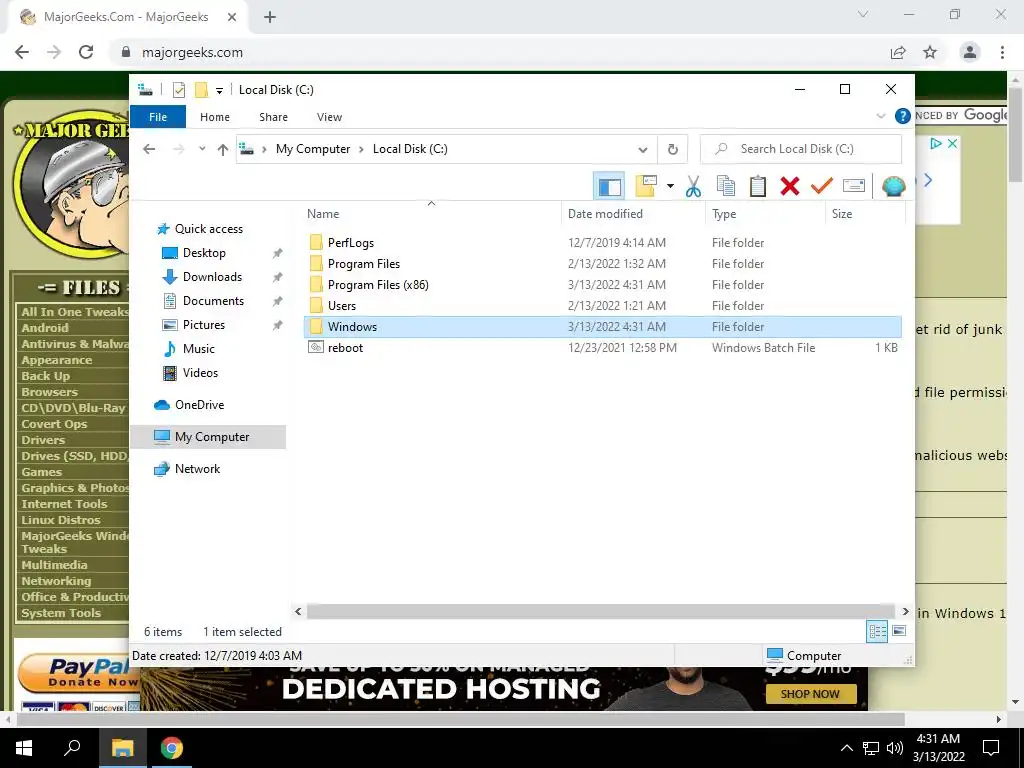The image size is (1024, 768).
Task: Switch to the Share ribbon tab
Action: click(x=273, y=117)
